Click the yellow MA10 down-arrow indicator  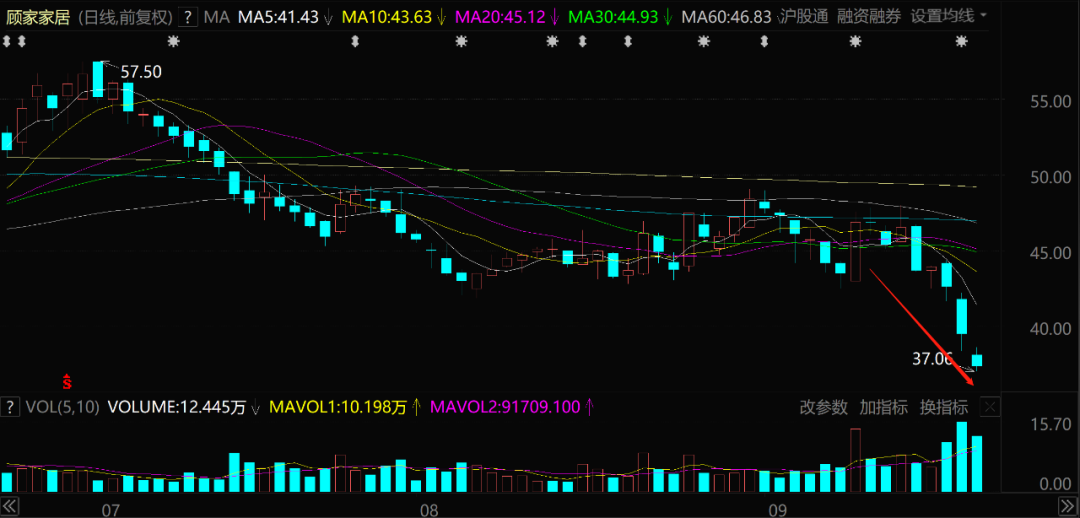[x=442, y=17]
